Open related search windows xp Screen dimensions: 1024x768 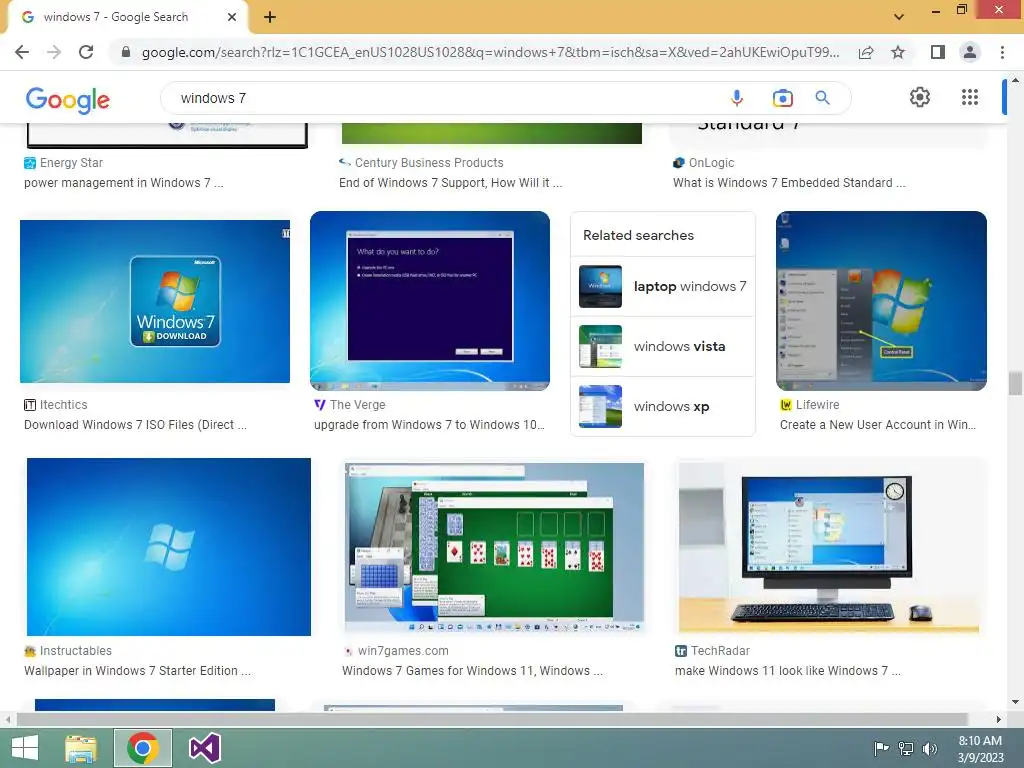[x=663, y=406]
